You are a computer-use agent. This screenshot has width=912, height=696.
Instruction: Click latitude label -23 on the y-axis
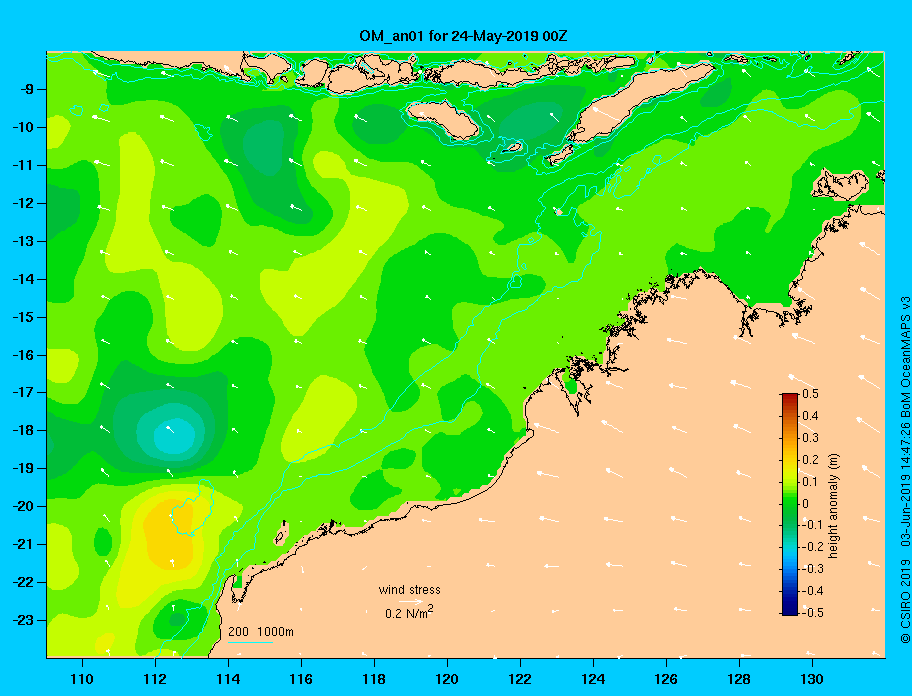23,620
